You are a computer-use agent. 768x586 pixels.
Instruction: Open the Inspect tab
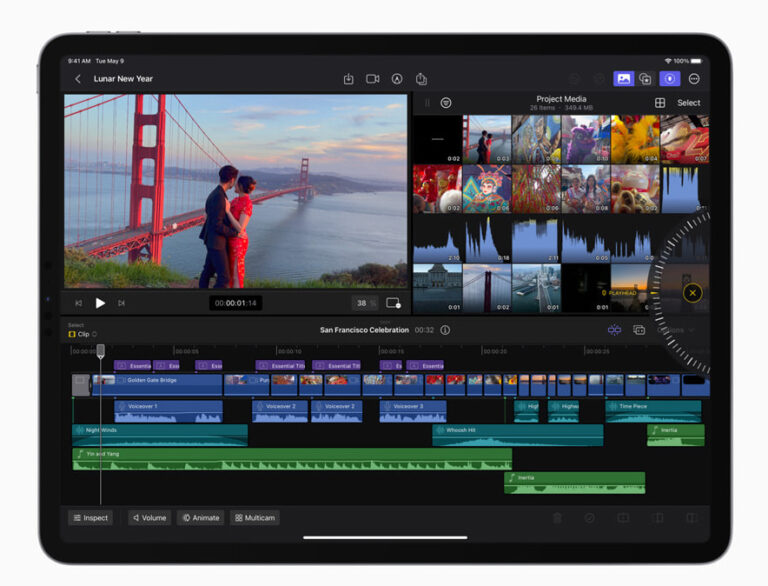click(90, 518)
